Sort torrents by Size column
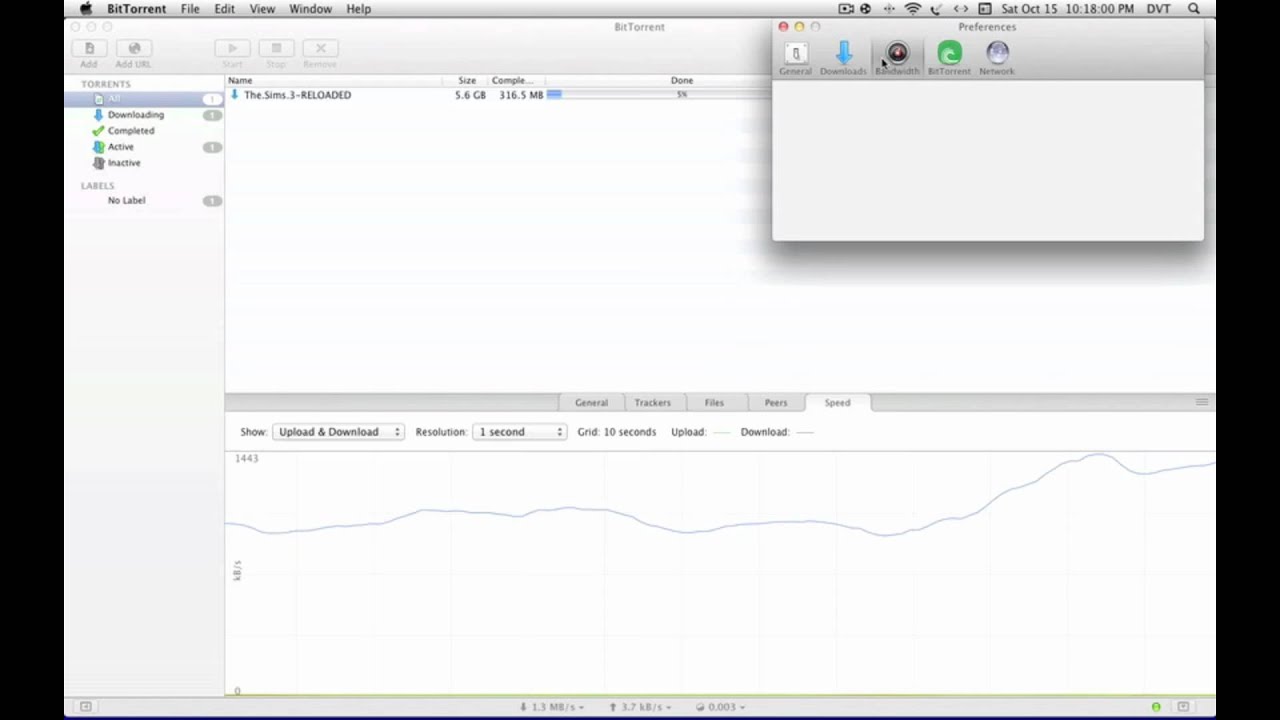Viewport: 1280px width, 720px height. pos(466,80)
